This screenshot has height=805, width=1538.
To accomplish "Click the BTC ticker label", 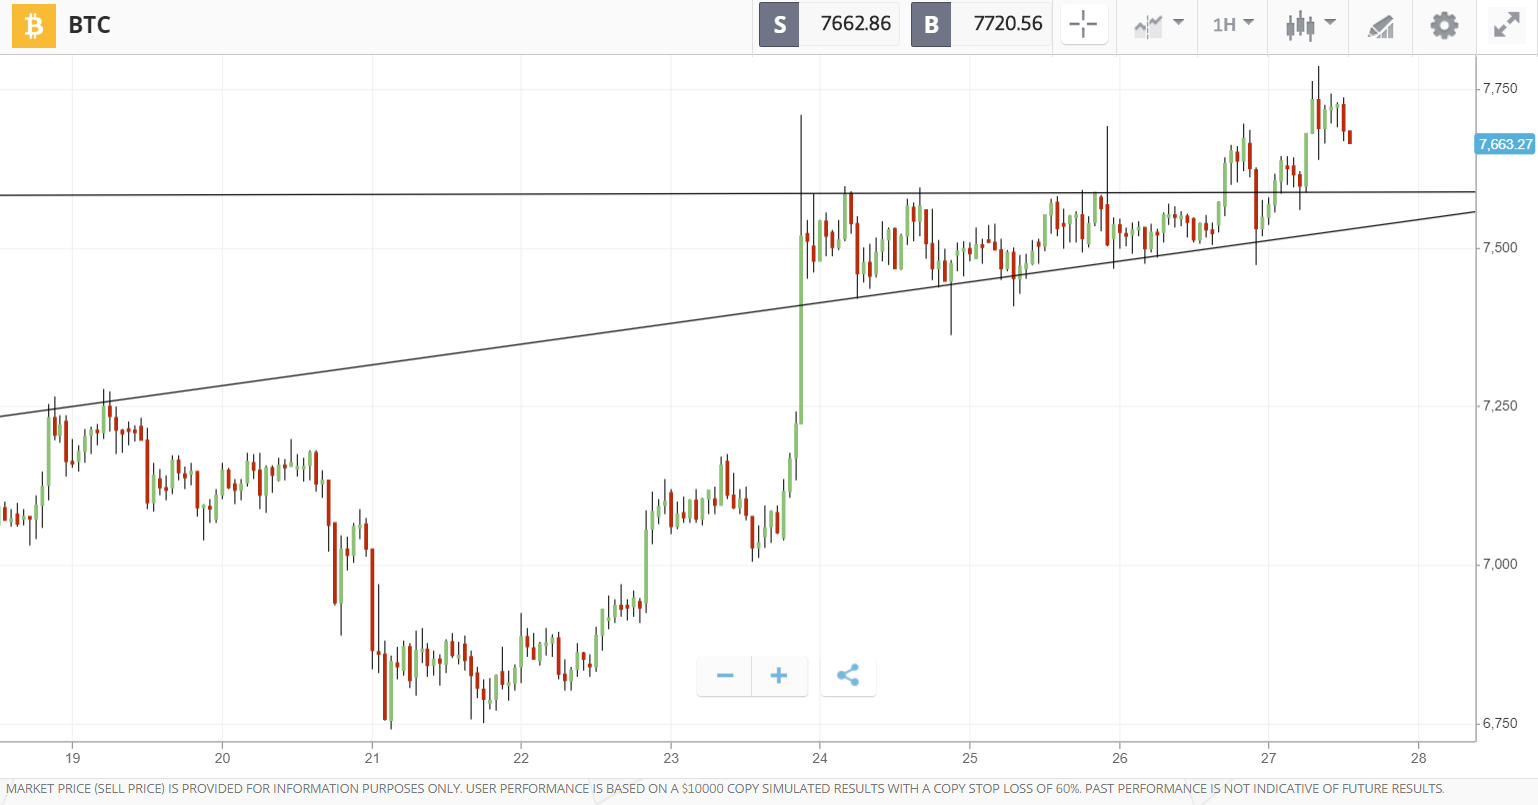I will pyautogui.click(x=89, y=25).
